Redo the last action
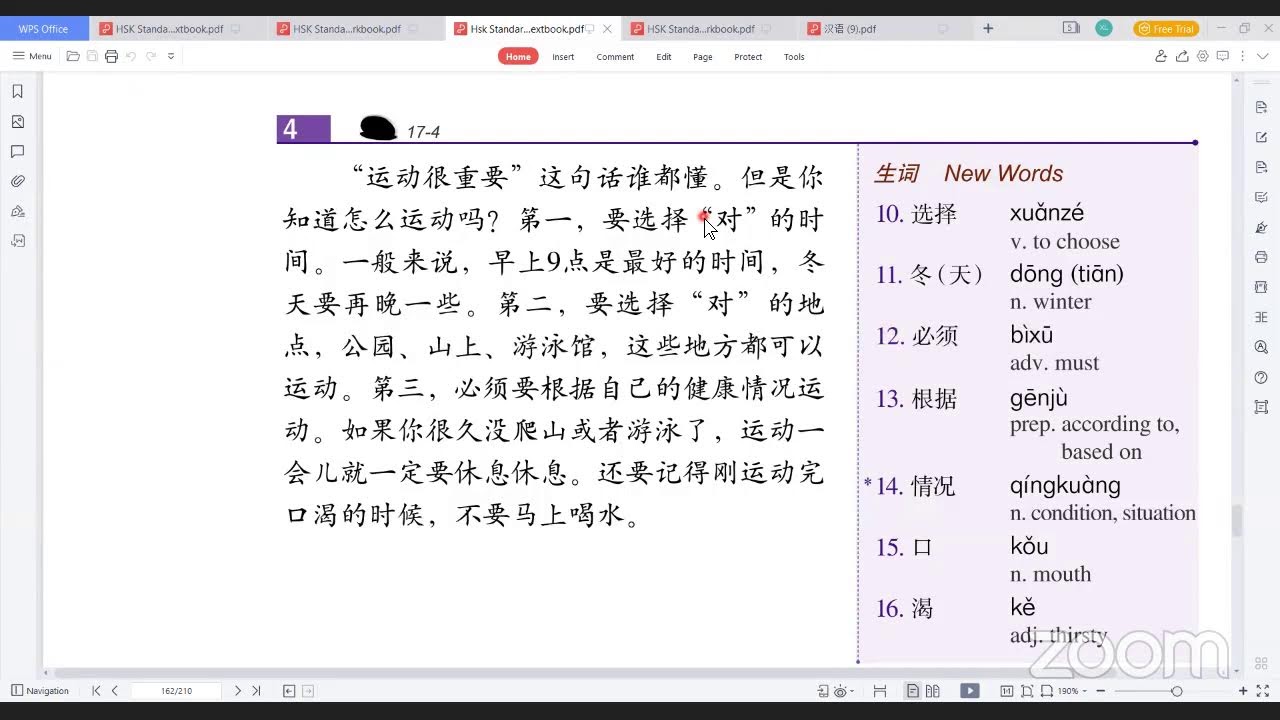This screenshot has width=1280, height=720. point(151,56)
